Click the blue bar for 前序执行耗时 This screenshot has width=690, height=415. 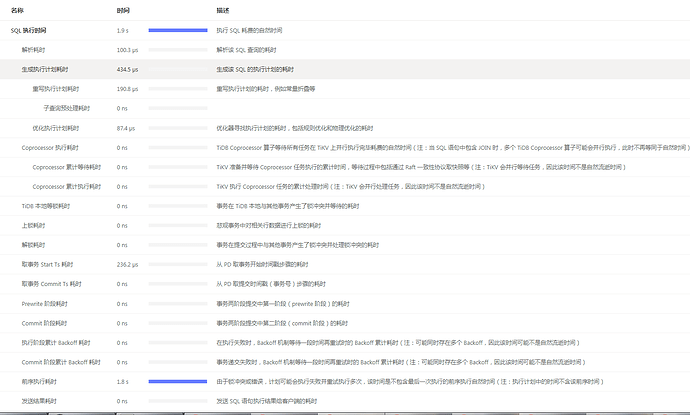coord(178,382)
